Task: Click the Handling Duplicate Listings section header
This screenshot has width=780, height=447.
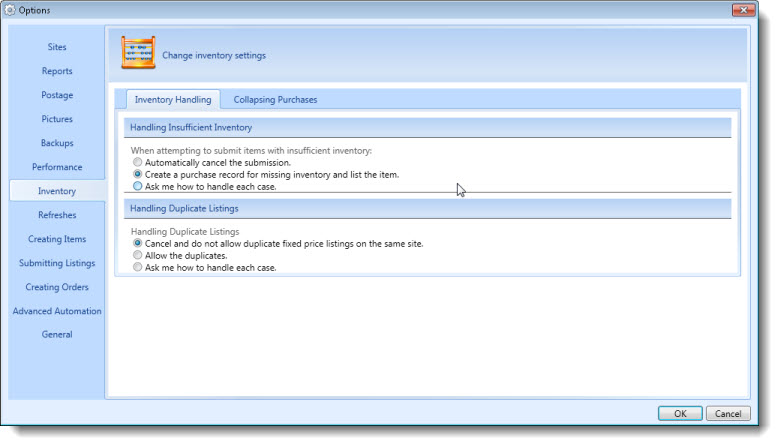Action: click(427, 208)
